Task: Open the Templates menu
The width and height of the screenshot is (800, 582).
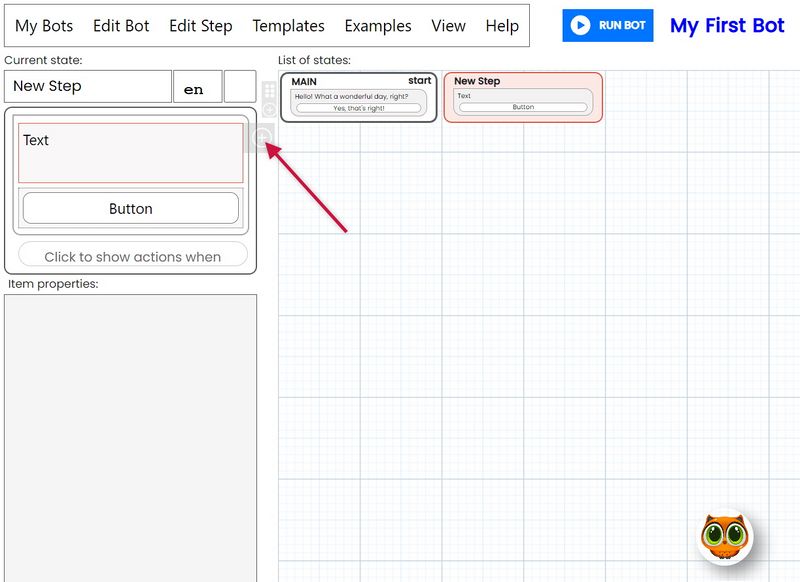Action: (x=288, y=26)
